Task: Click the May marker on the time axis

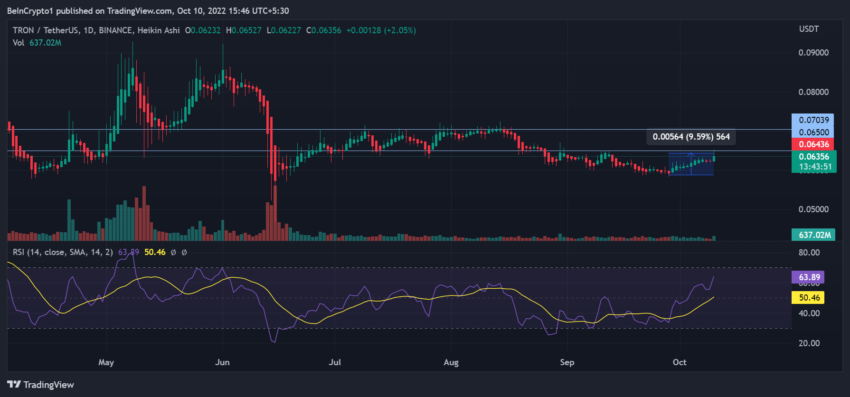Action: point(106,362)
